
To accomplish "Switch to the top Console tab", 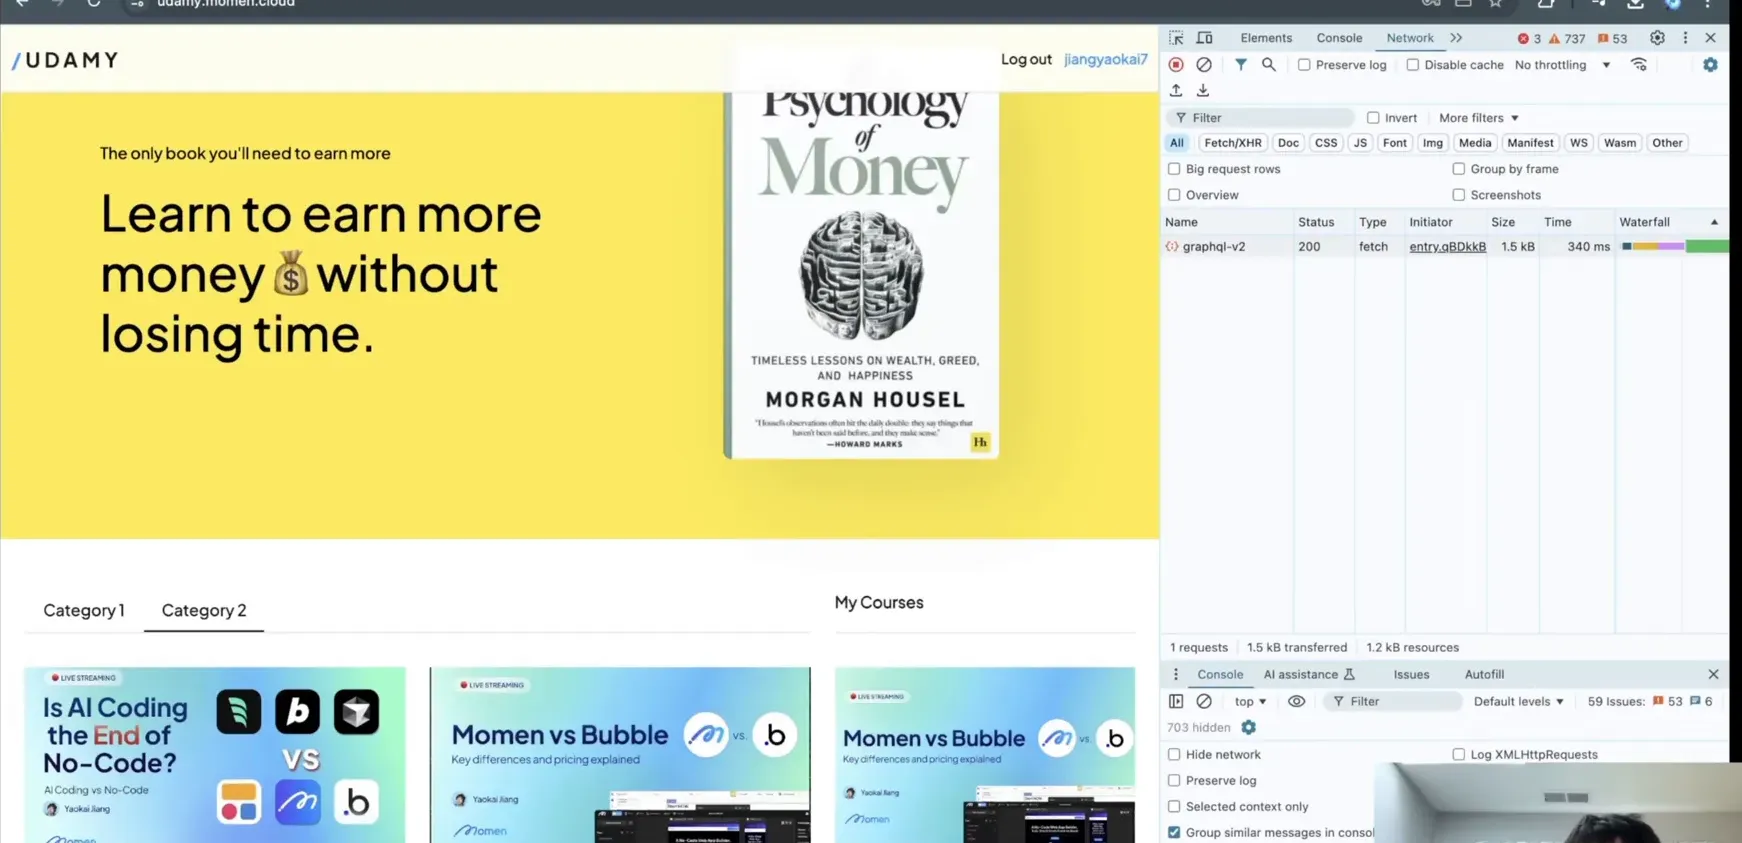I will (x=1339, y=38).
